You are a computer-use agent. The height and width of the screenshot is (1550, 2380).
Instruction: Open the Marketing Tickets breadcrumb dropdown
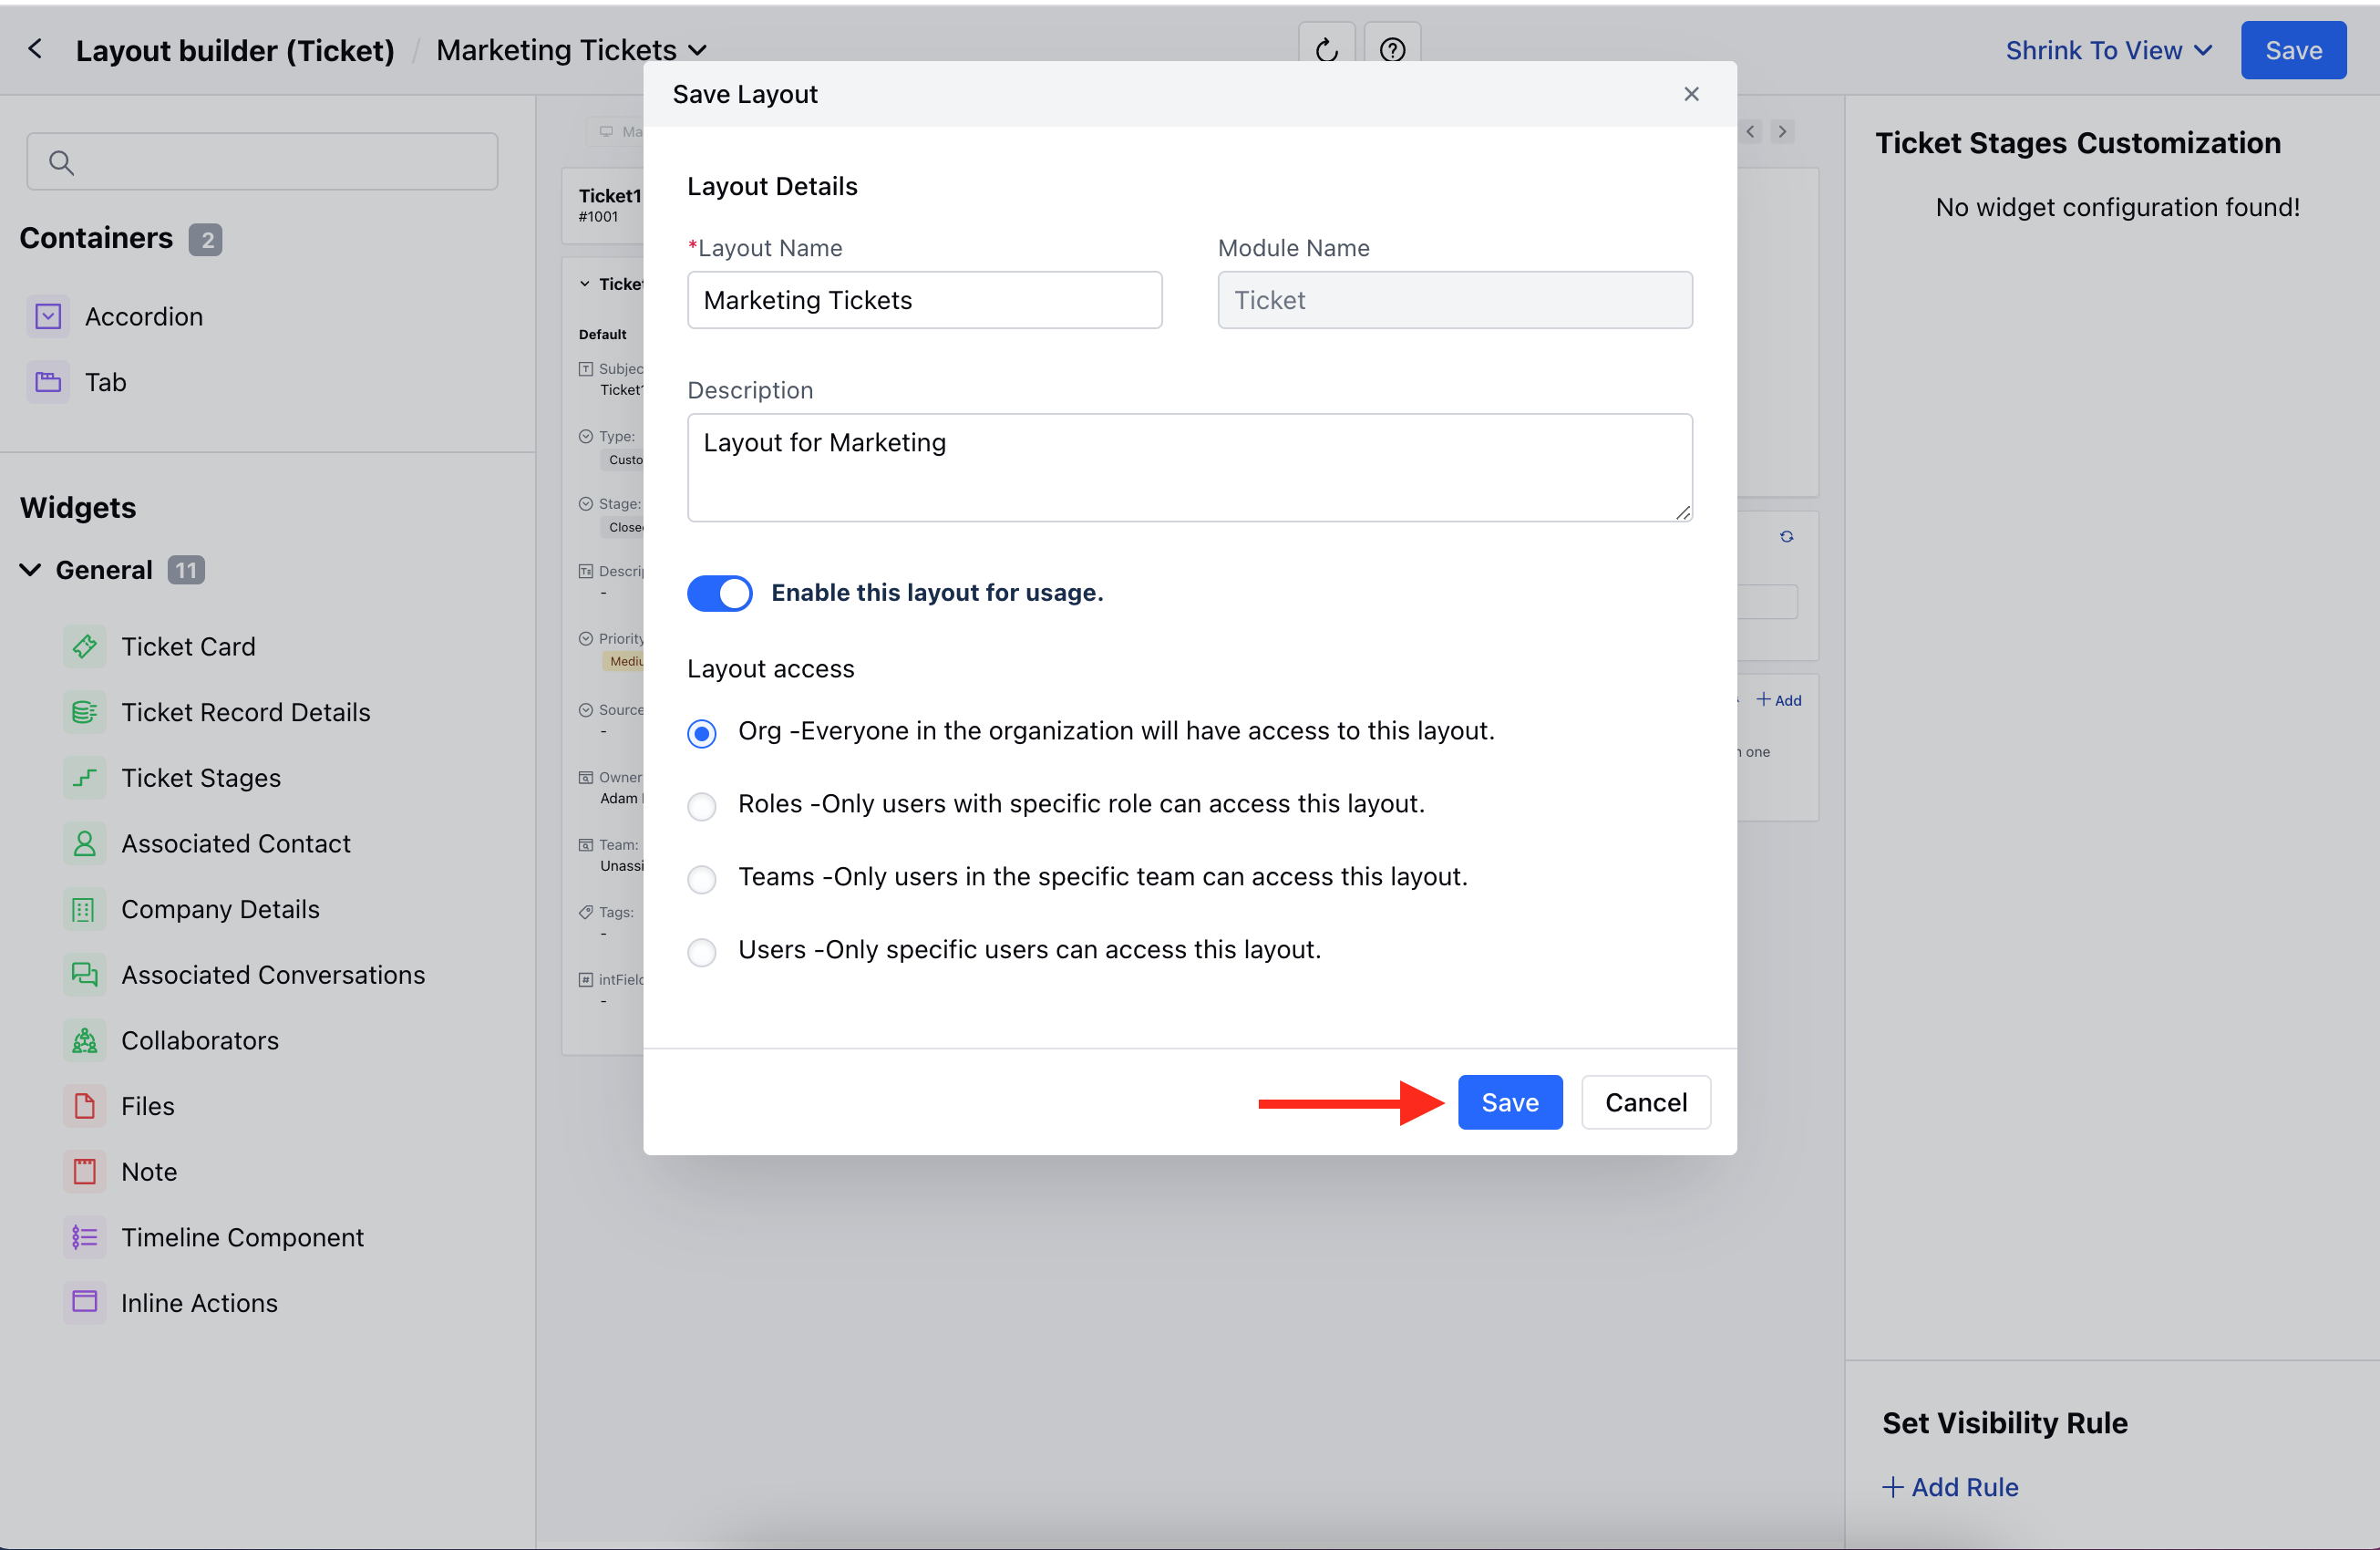pos(699,50)
